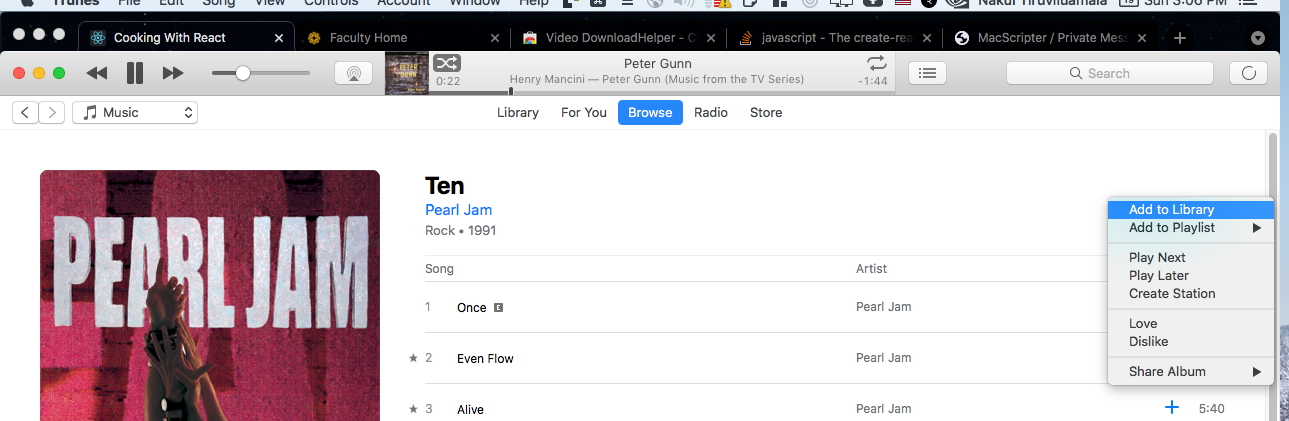Select Dislike in the context menu

(x=1190, y=342)
